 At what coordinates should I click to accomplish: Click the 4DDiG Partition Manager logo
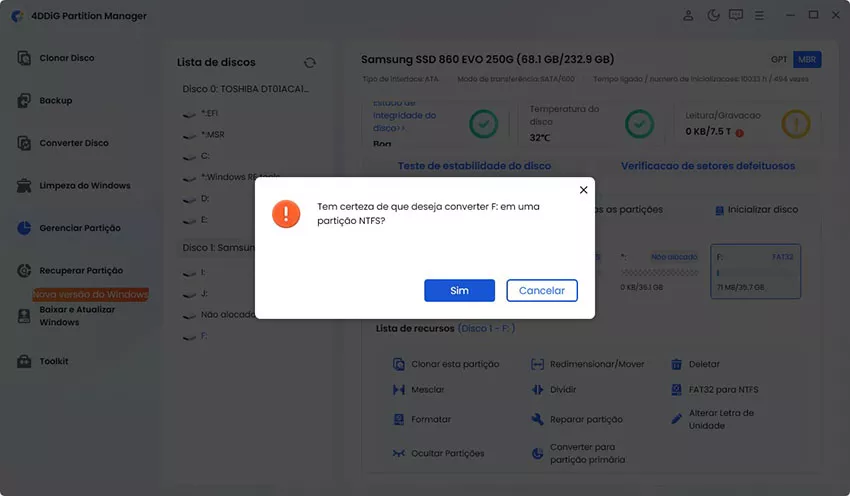point(17,16)
